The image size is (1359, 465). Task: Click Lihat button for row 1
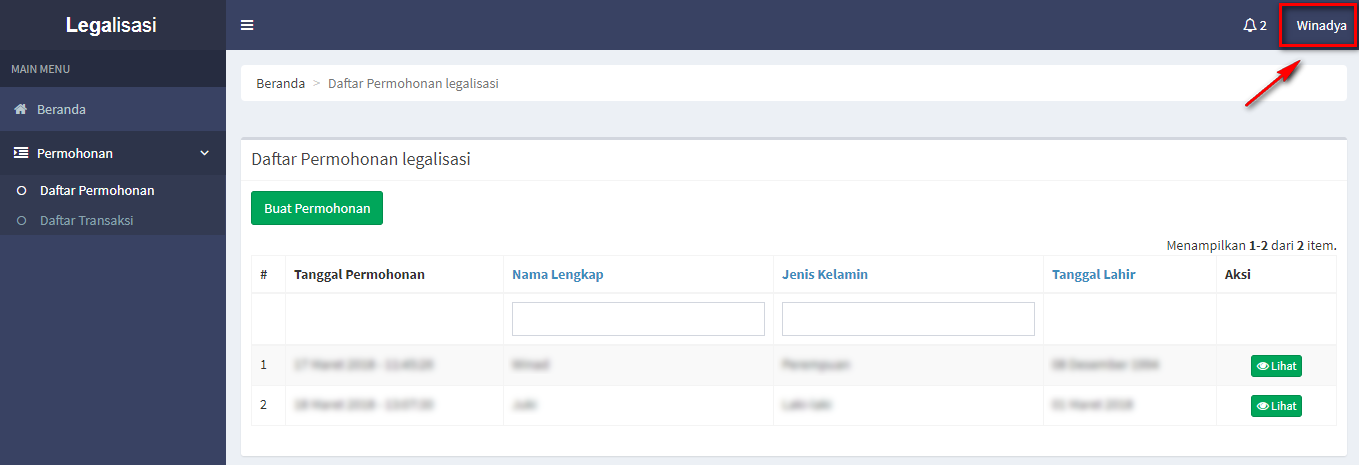point(1276,366)
